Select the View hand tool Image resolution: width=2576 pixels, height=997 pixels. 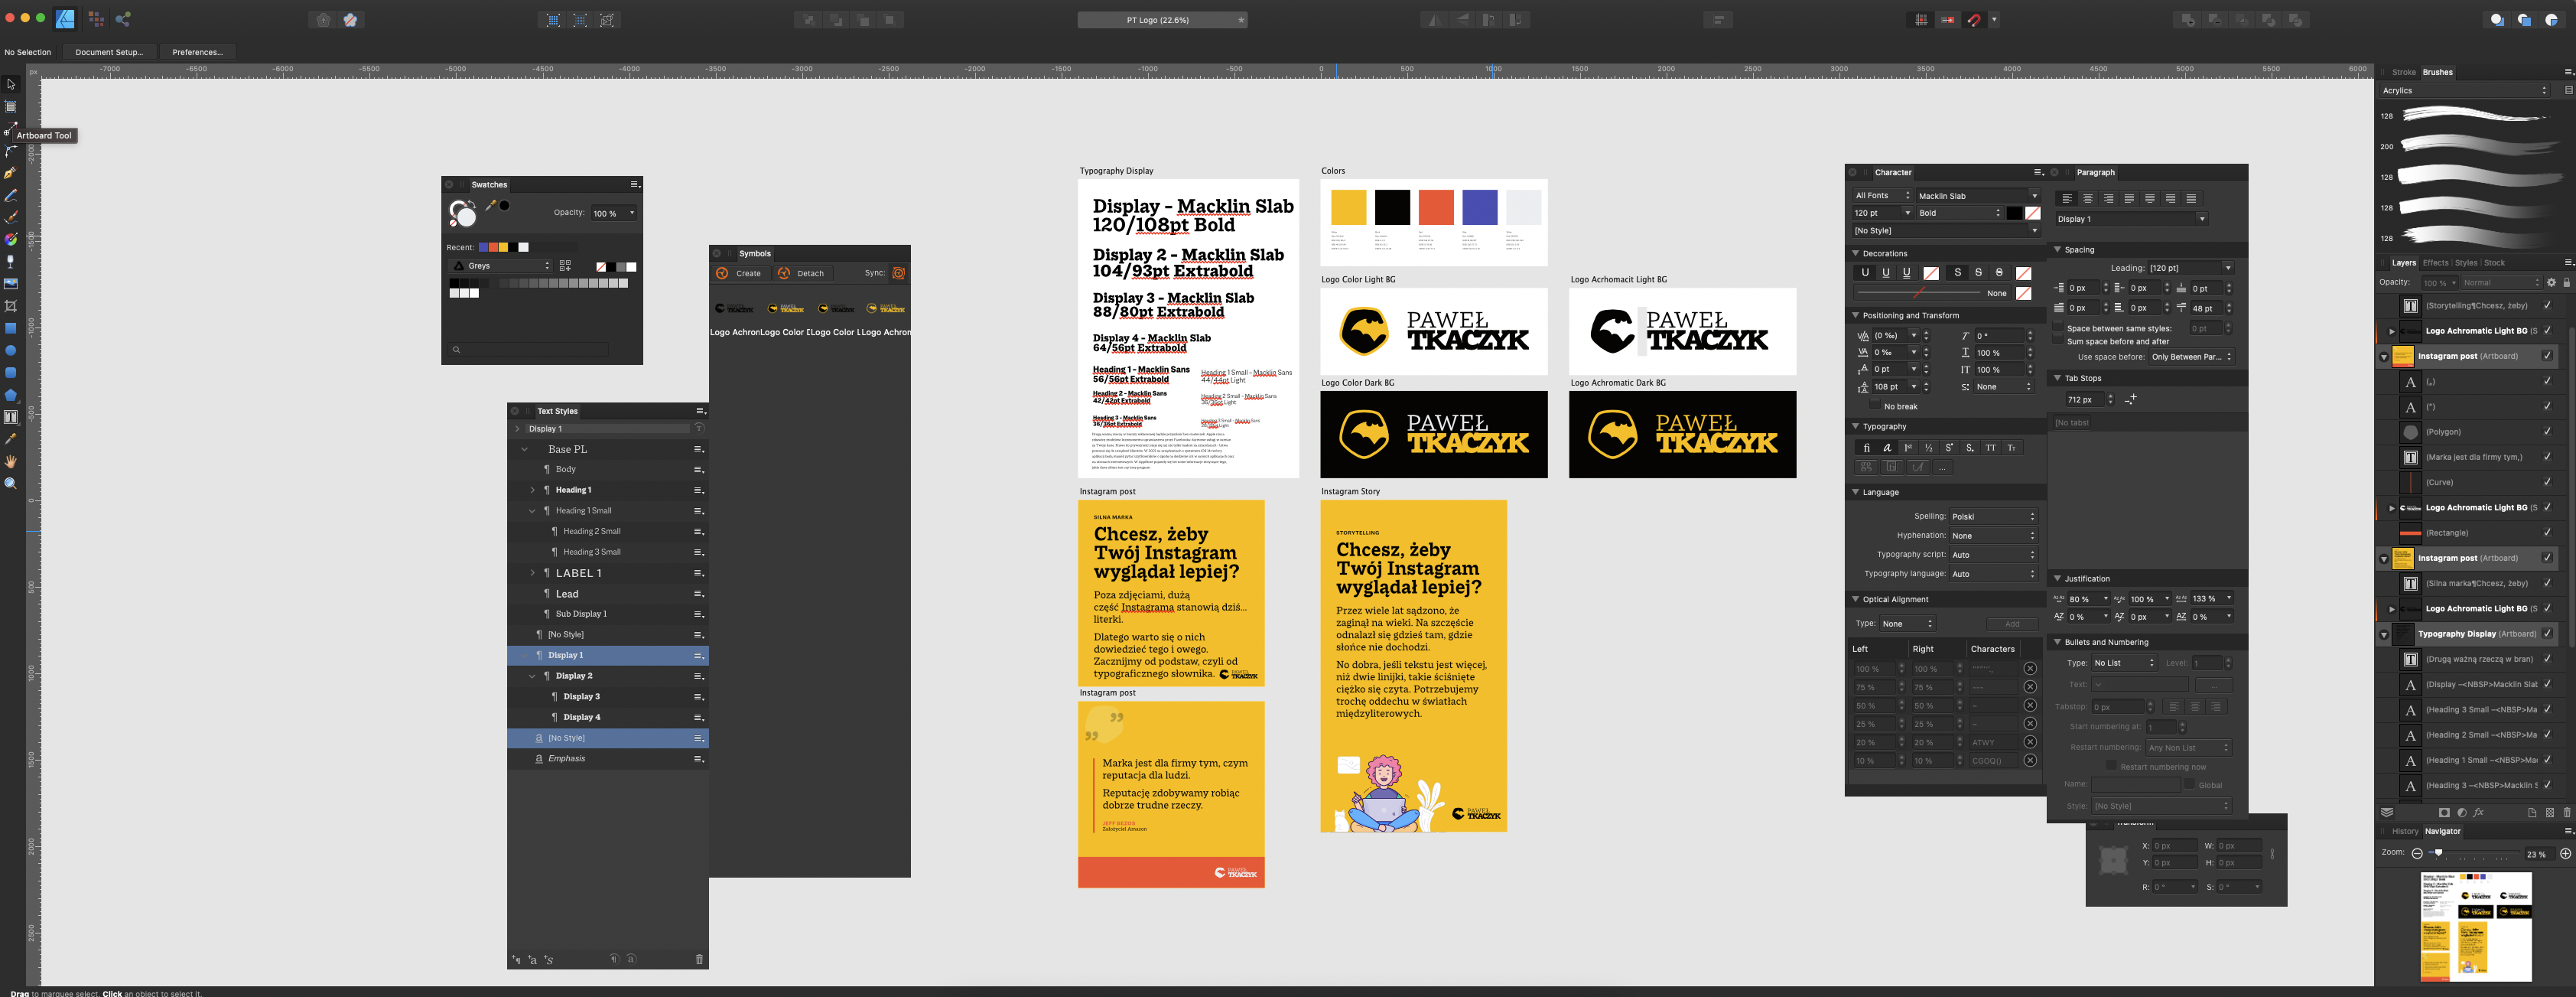(x=11, y=461)
